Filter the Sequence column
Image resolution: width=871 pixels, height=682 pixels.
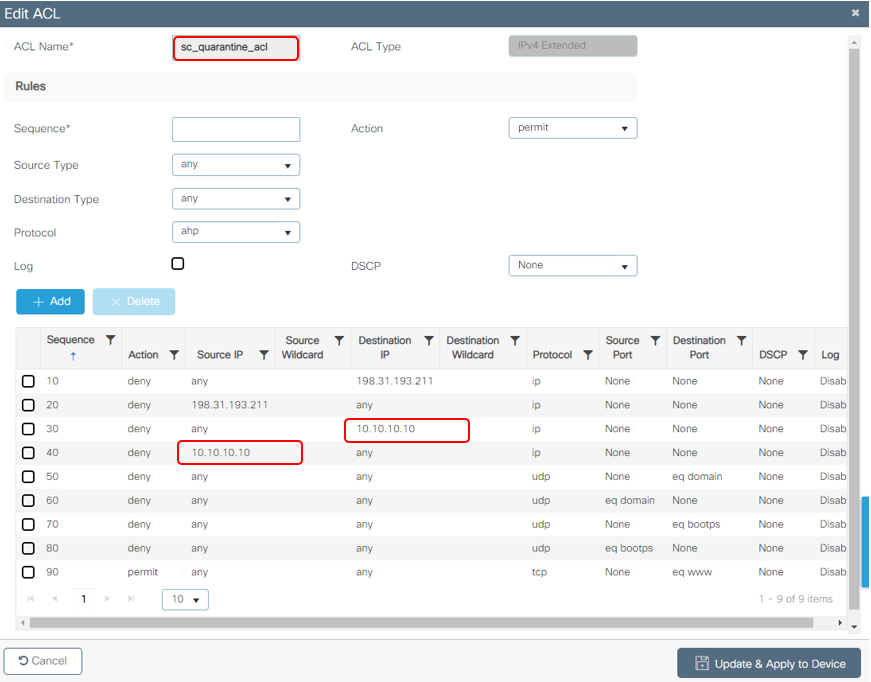coord(111,340)
